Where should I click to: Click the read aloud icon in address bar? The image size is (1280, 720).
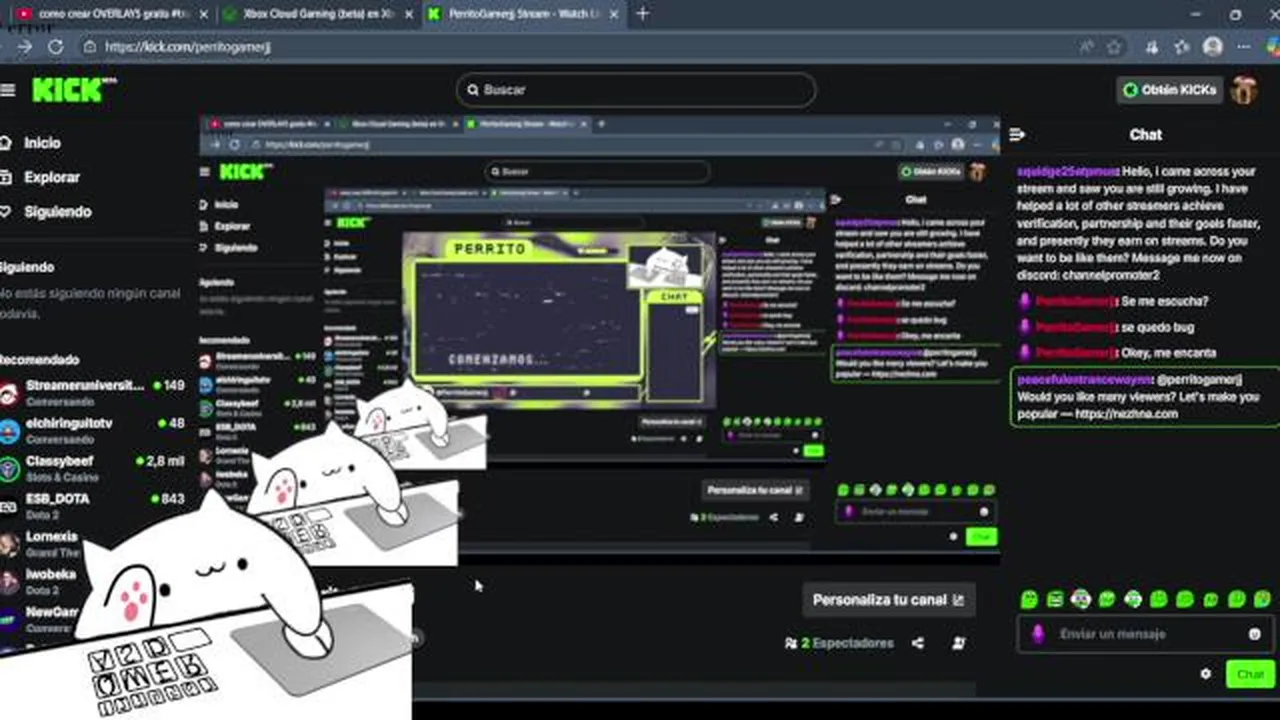tap(1087, 47)
